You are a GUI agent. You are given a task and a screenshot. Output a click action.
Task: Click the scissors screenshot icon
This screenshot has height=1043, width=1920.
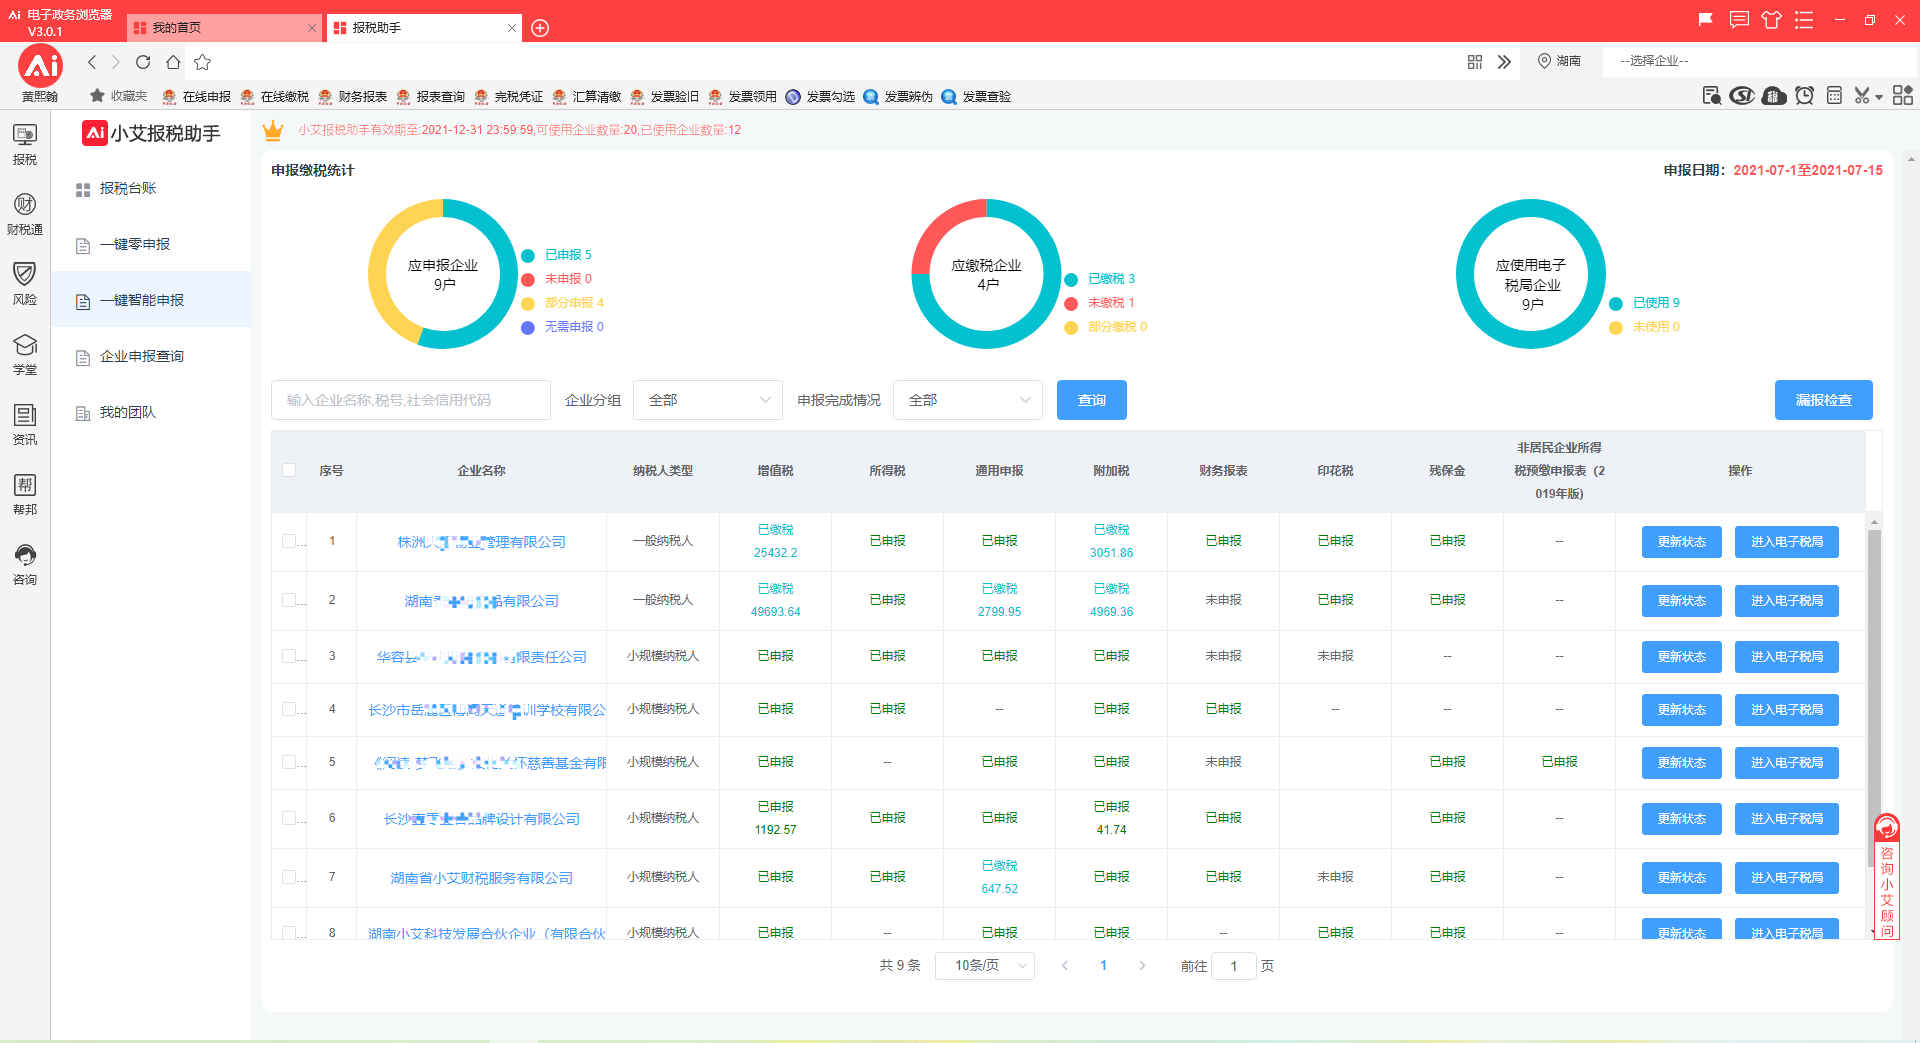1861,96
